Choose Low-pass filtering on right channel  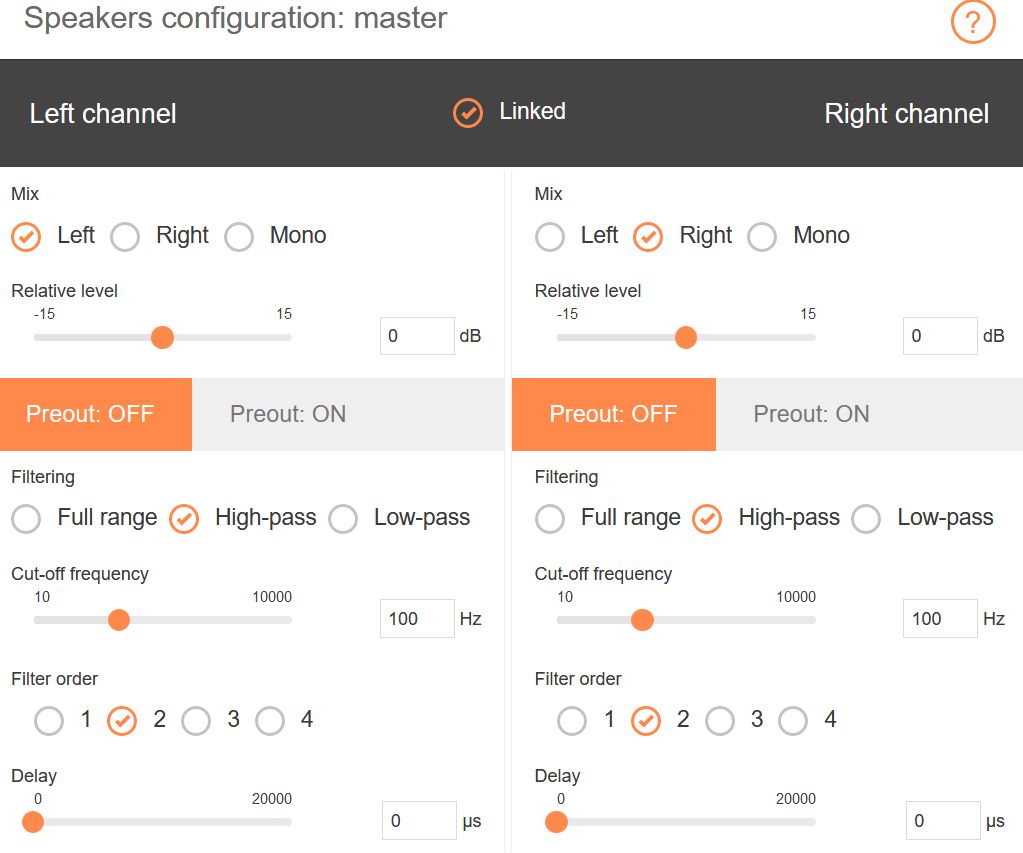point(866,520)
